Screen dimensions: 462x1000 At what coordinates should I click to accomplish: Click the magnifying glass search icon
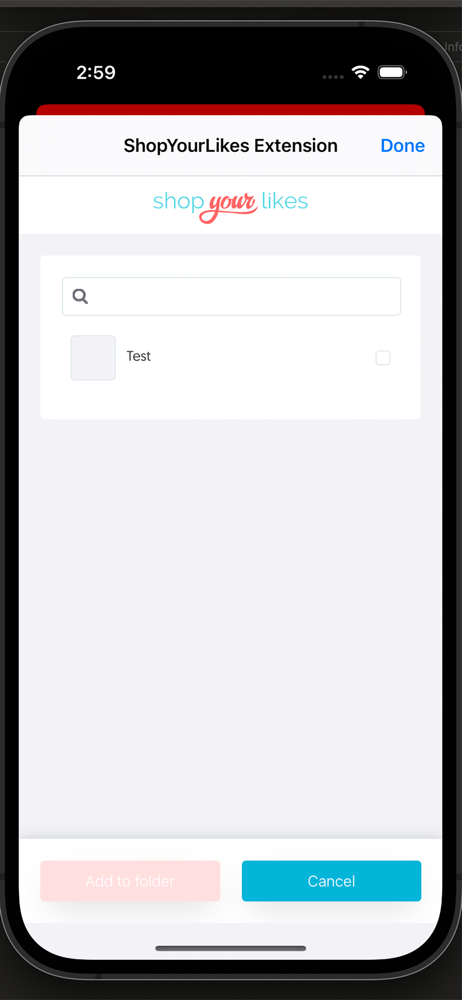[80, 296]
